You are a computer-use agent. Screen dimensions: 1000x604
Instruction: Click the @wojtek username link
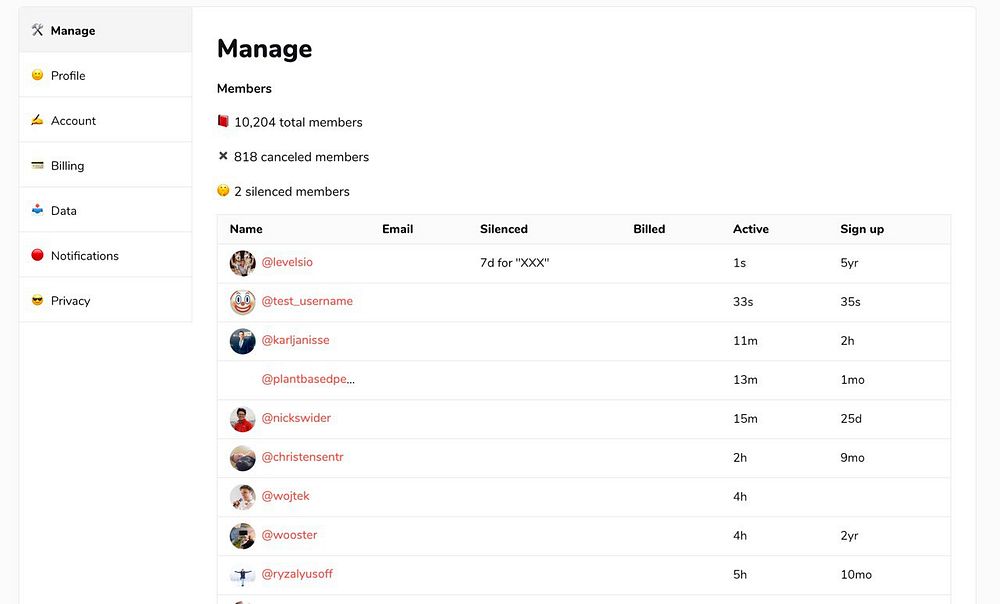point(285,496)
